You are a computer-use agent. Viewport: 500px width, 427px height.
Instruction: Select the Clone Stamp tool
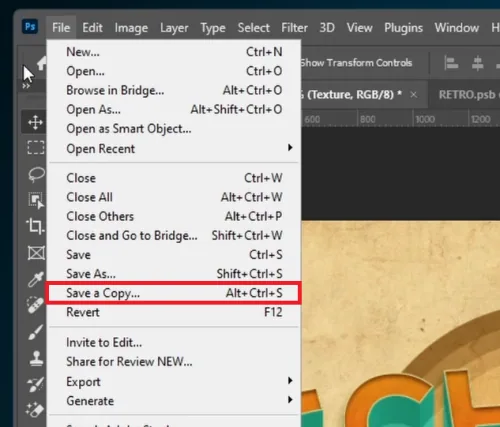36,359
